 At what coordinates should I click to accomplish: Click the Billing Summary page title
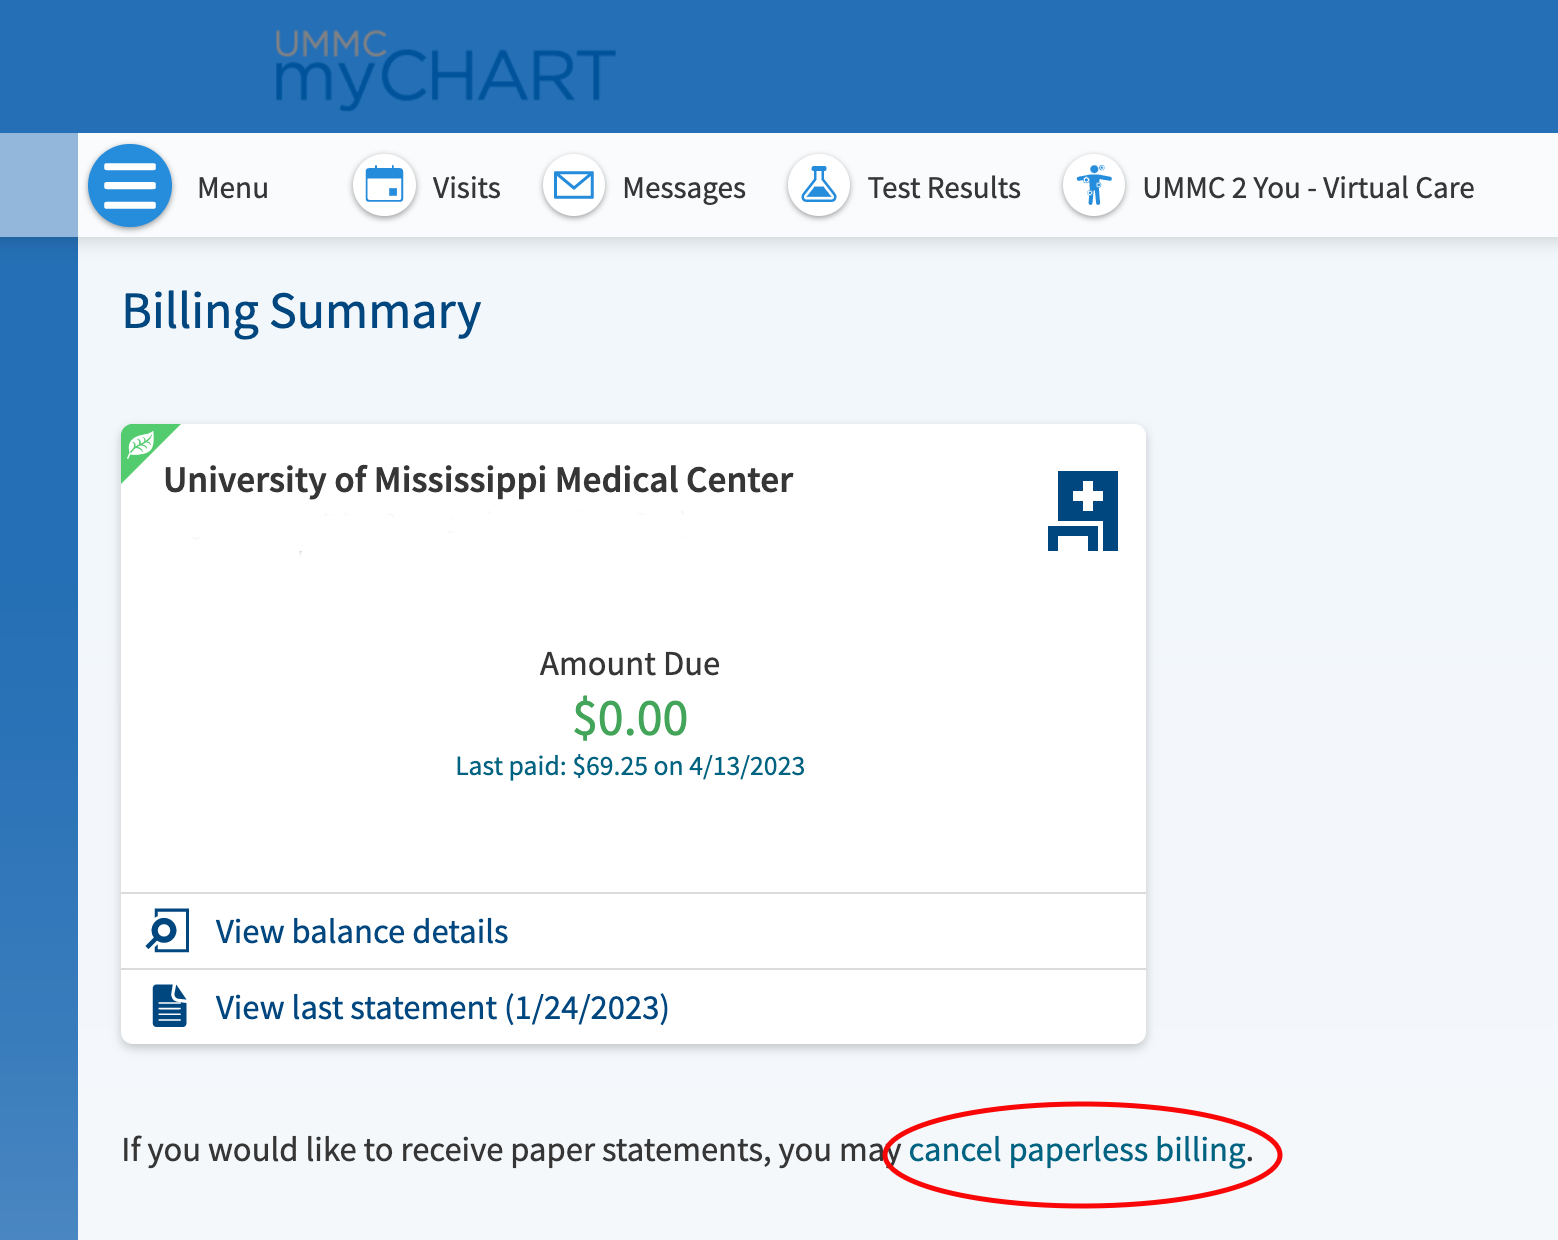(x=302, y=312)
